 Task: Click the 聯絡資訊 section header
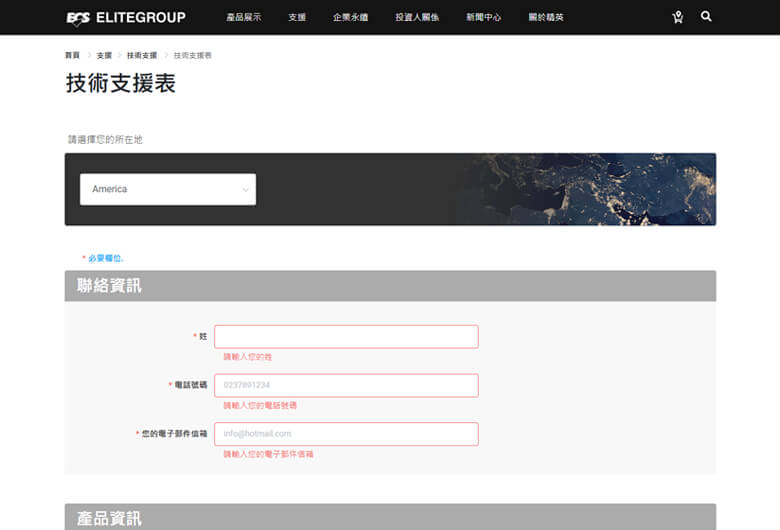coord(390,286)
